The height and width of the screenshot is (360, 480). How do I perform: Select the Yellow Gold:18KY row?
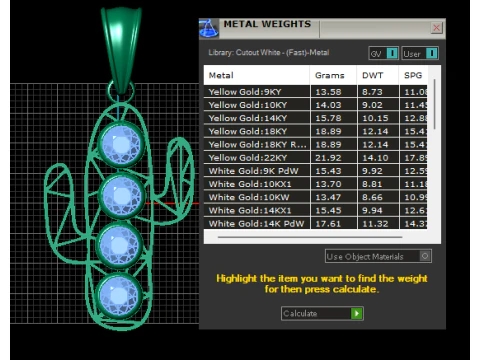click(x=315, y=131)
